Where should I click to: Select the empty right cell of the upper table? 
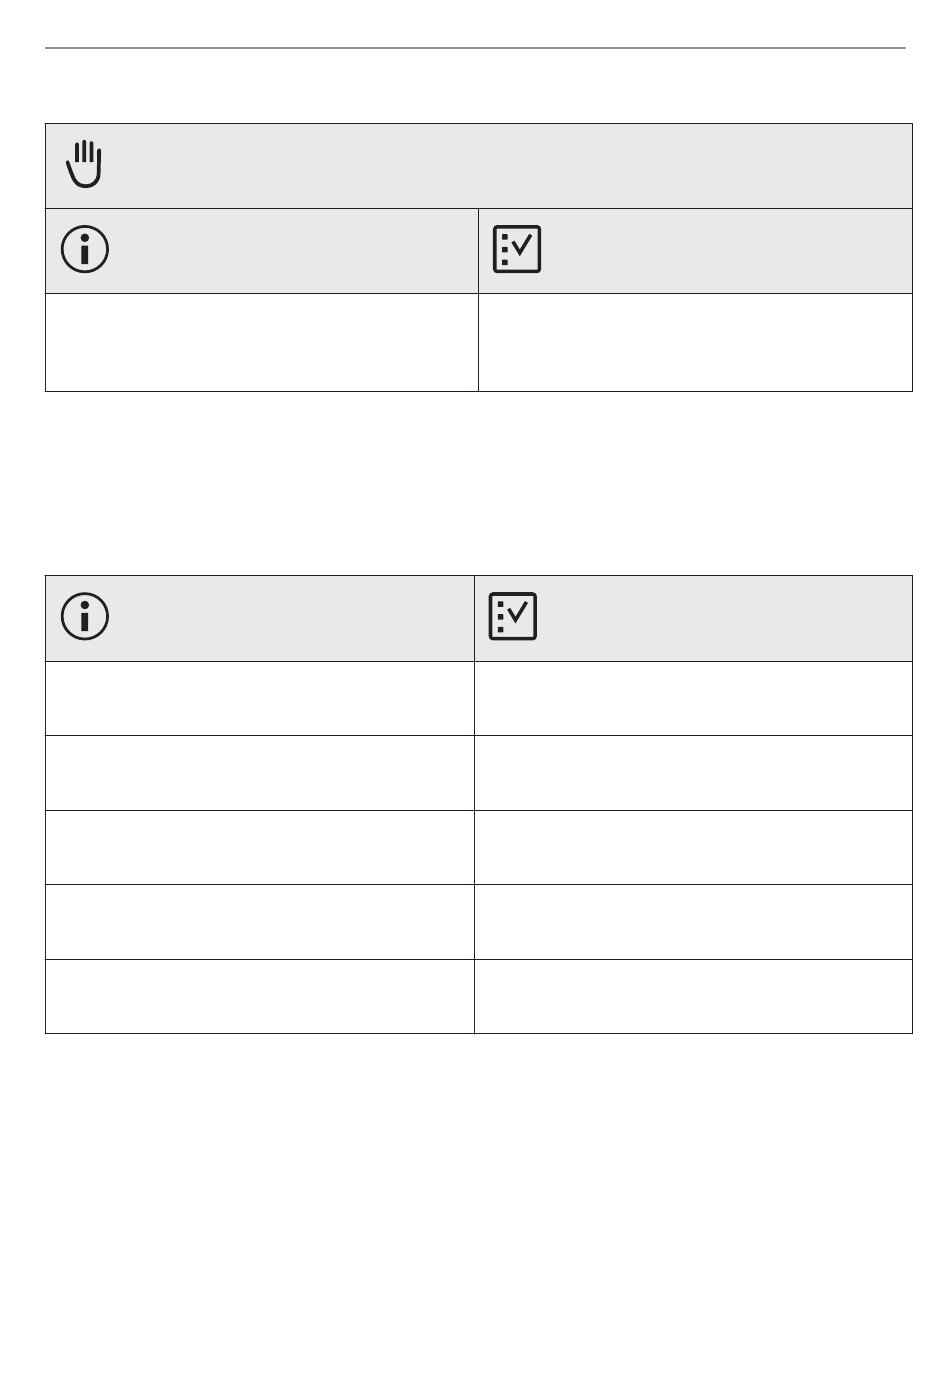pyautogui.click(x=695, y=342)
